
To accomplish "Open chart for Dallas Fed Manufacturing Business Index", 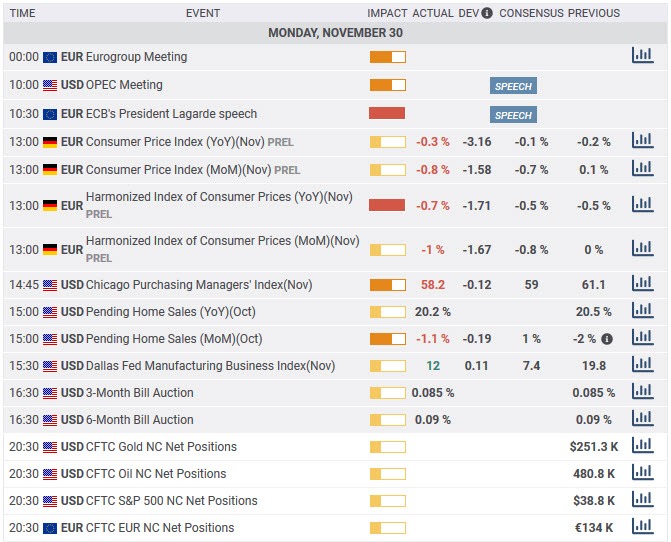I will [x=642, y=364].
